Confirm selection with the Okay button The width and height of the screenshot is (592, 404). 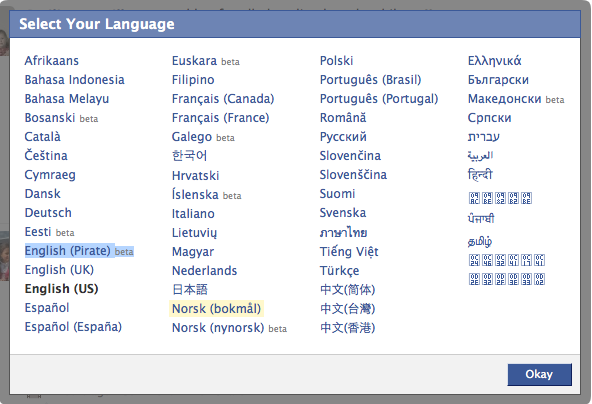click(539, 374)
